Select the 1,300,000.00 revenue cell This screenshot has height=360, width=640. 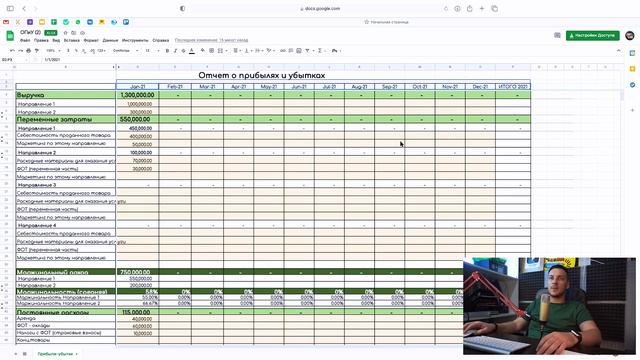[x=137, y=95]
